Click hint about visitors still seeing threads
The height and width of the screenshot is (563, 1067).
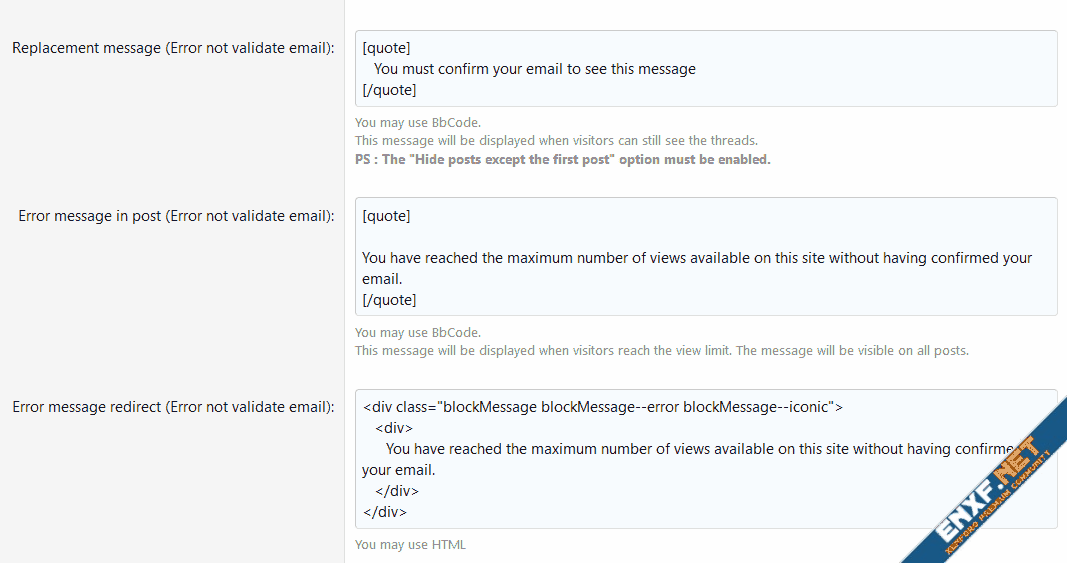(x=556, y=141)
